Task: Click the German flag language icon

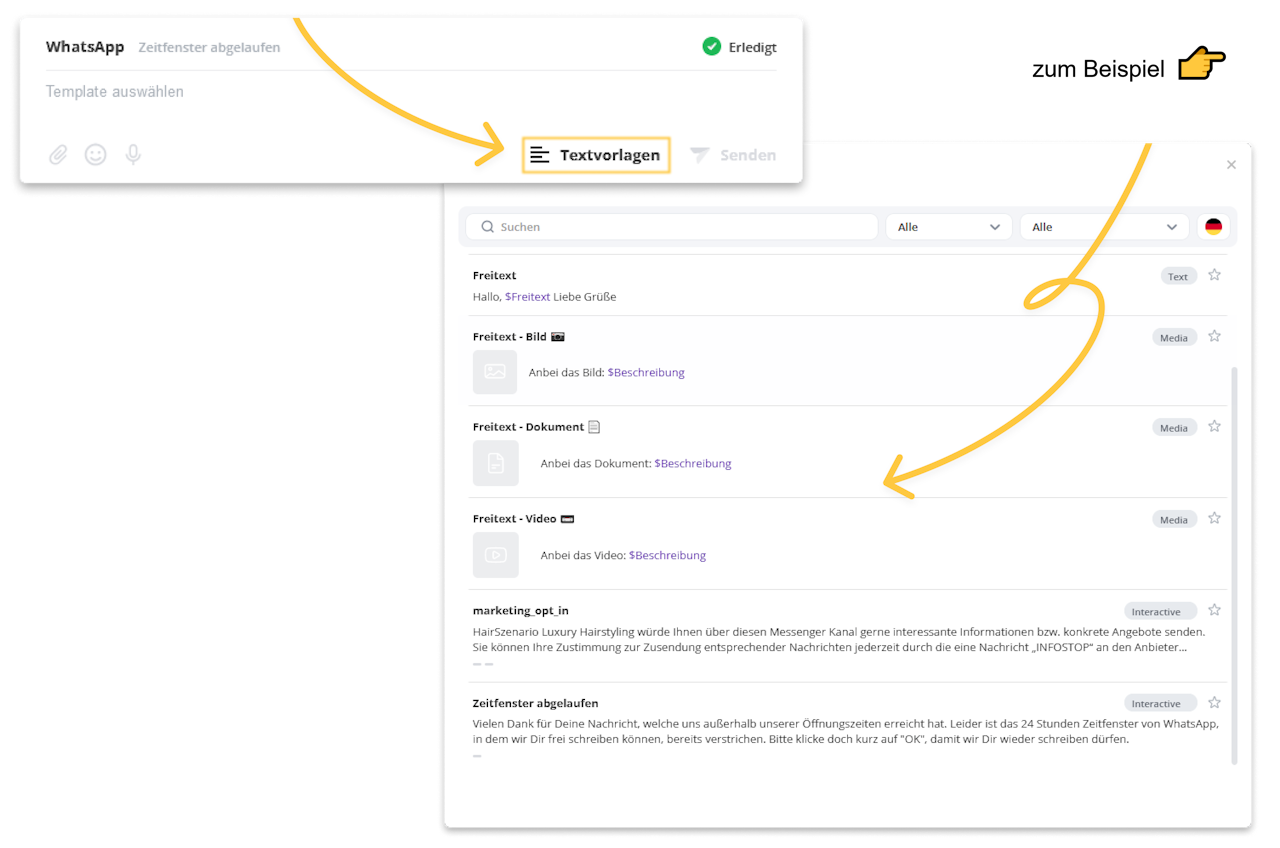Action: point(1214,227)
